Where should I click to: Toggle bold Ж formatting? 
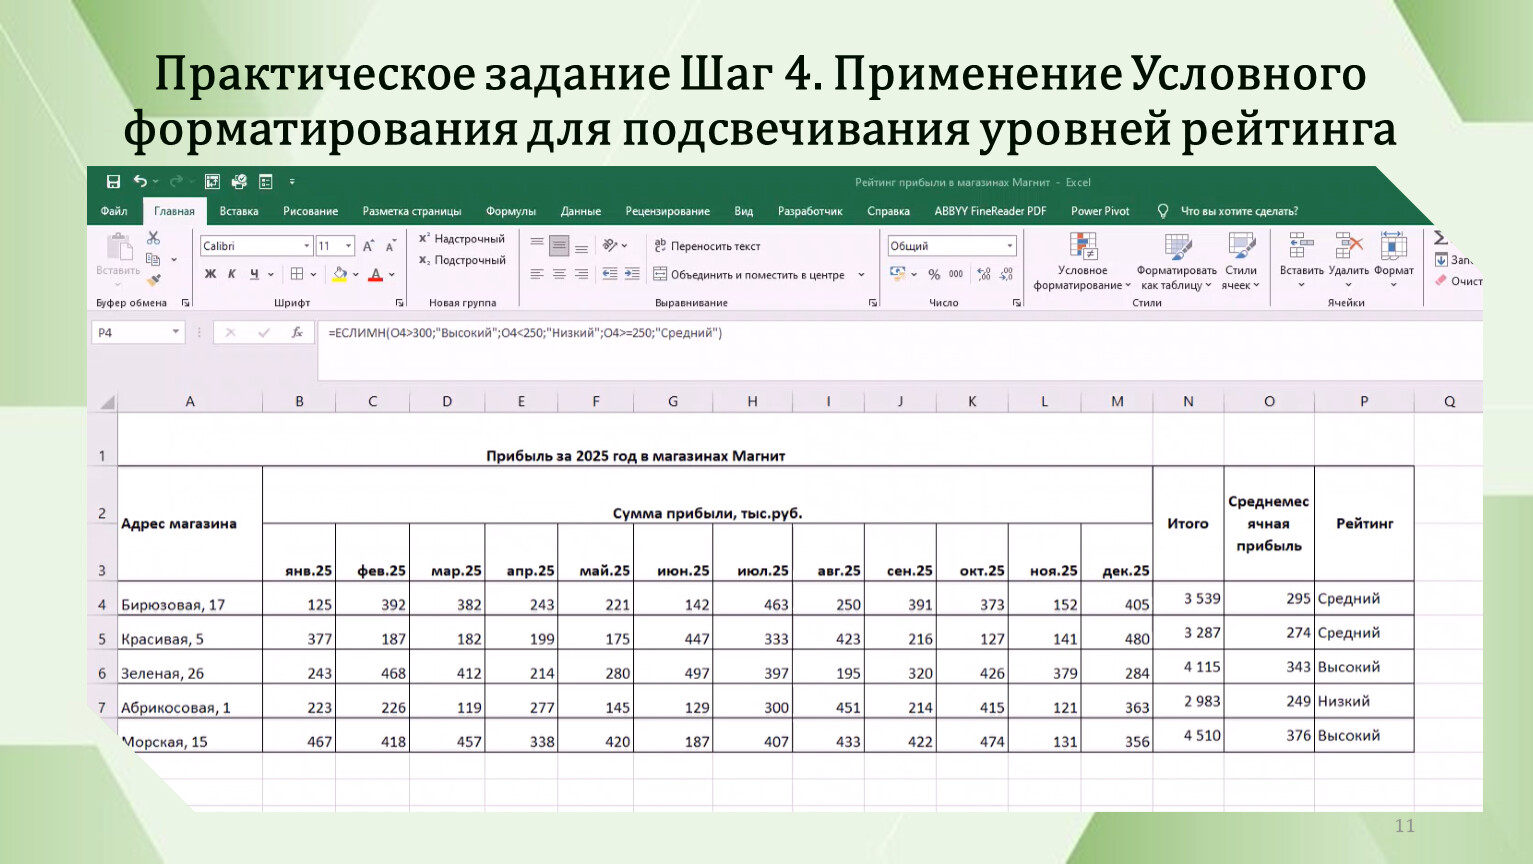[x=210, y=274]
